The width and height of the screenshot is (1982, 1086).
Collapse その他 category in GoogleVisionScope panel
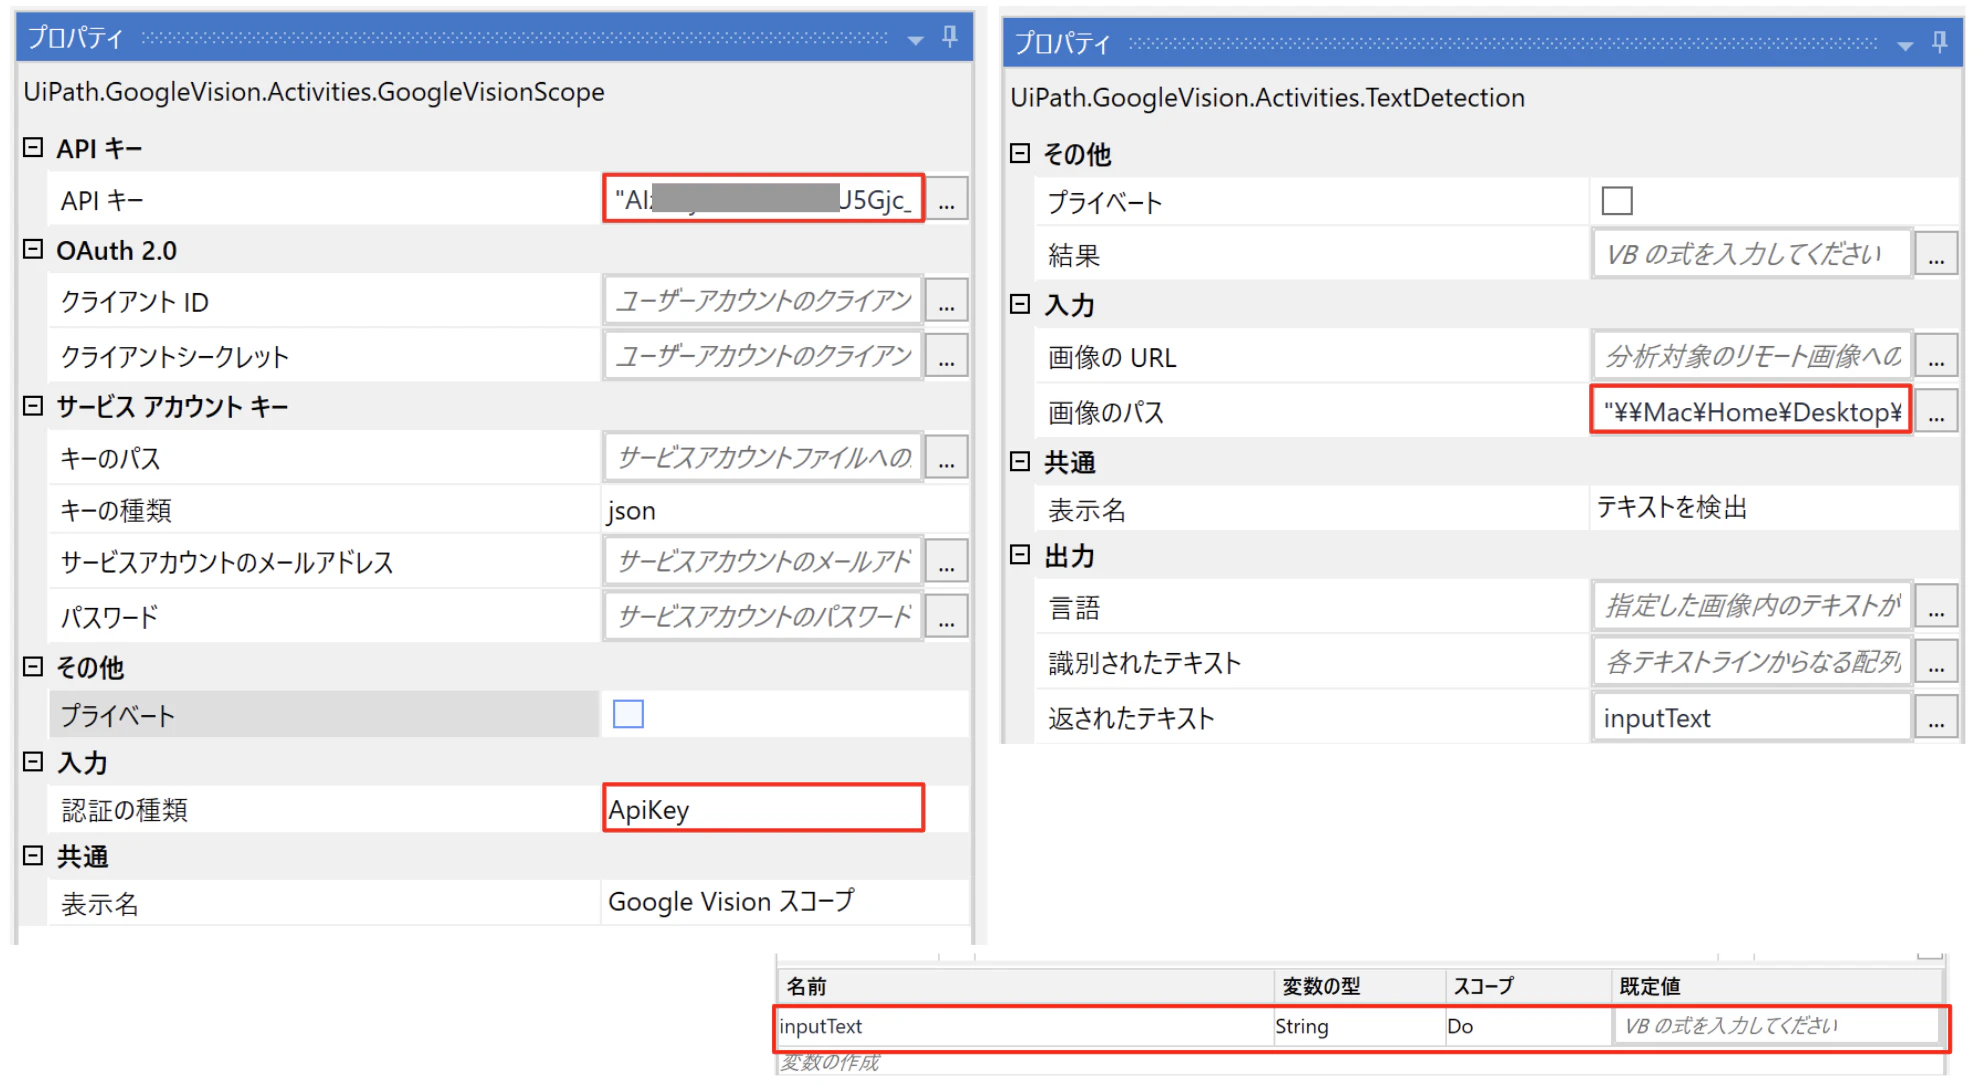pos(33,666)
